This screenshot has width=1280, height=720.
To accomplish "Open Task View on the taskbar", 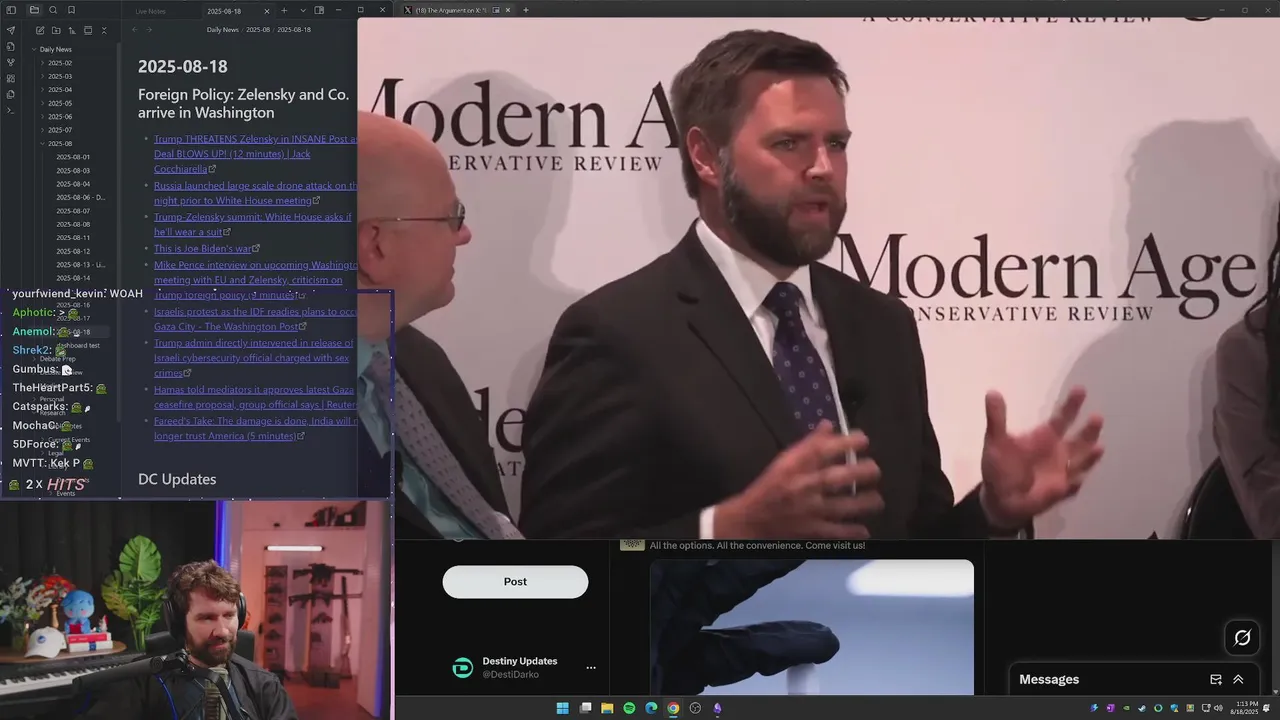I will (x=585, y=708).
